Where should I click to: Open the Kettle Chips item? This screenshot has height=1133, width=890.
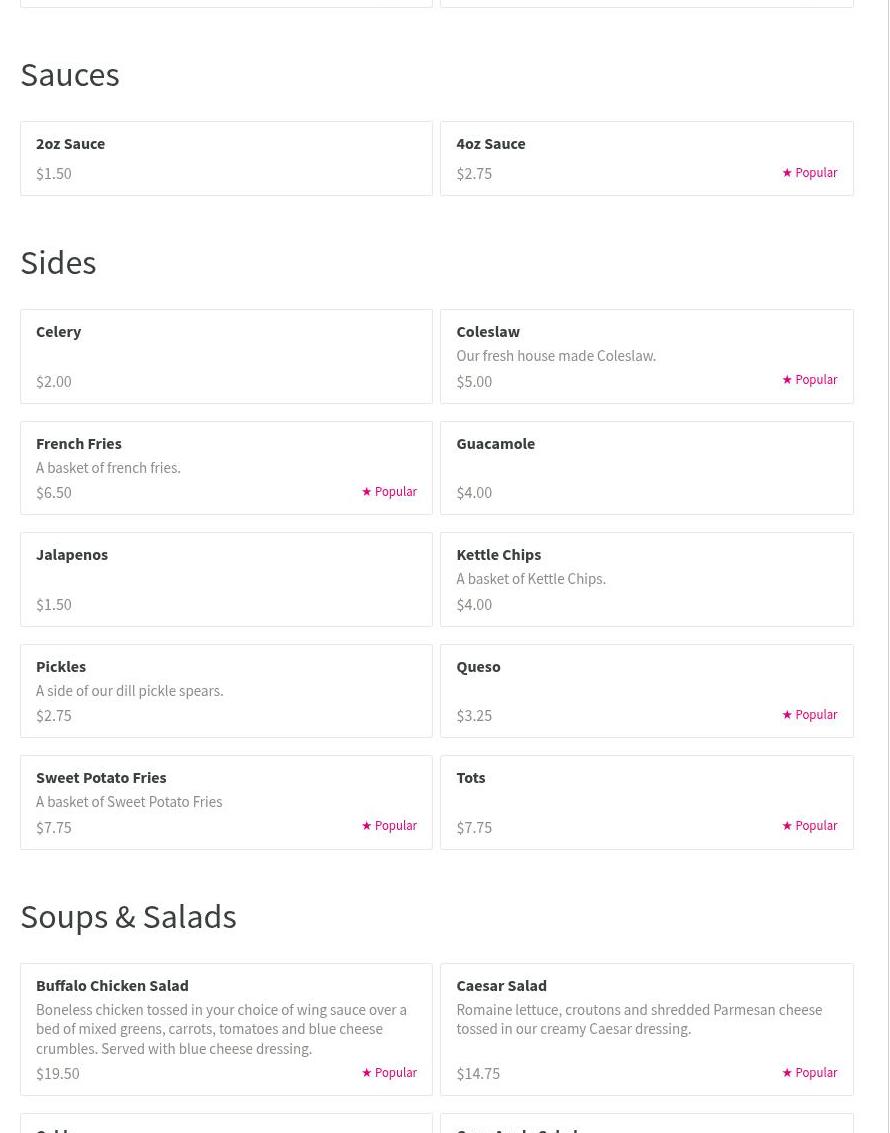click(498, 555)
